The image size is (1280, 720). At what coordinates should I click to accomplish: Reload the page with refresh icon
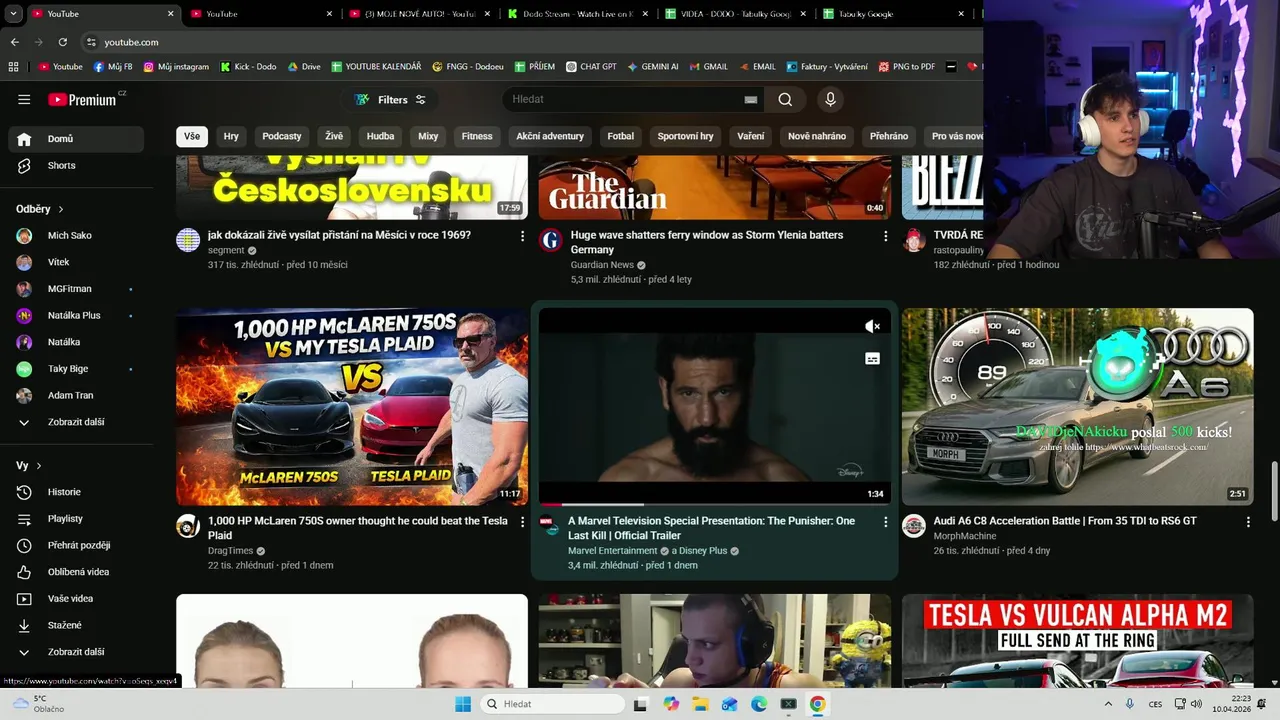(x=62, y=42)
